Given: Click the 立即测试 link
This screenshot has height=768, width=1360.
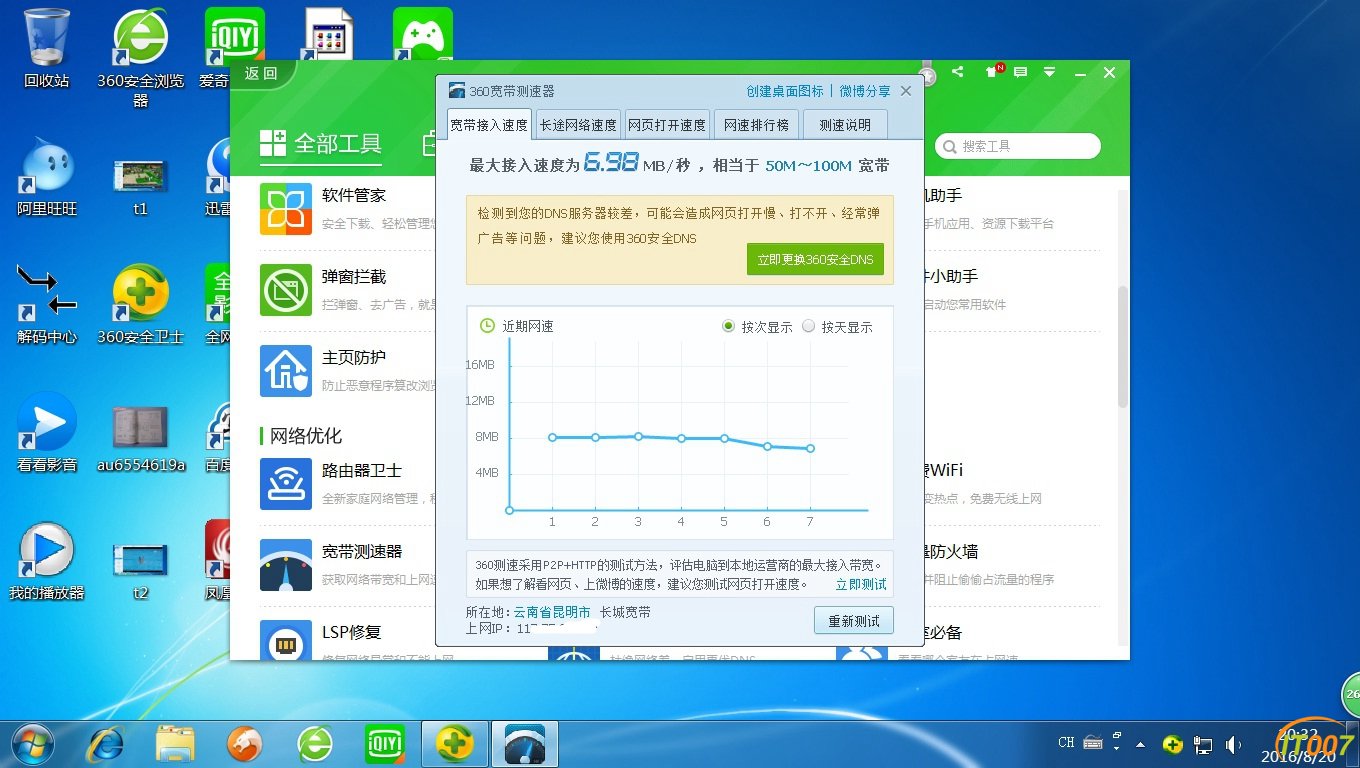Looking at the screenshot, I should coord(861,584).
